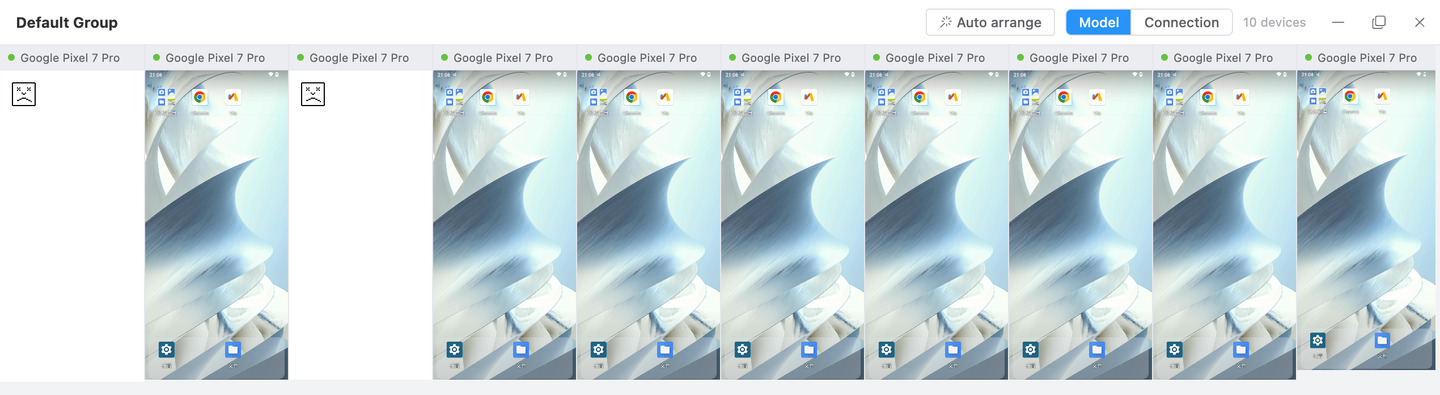
Task: Open Settings gear on the second device
Action: (166, 349)
